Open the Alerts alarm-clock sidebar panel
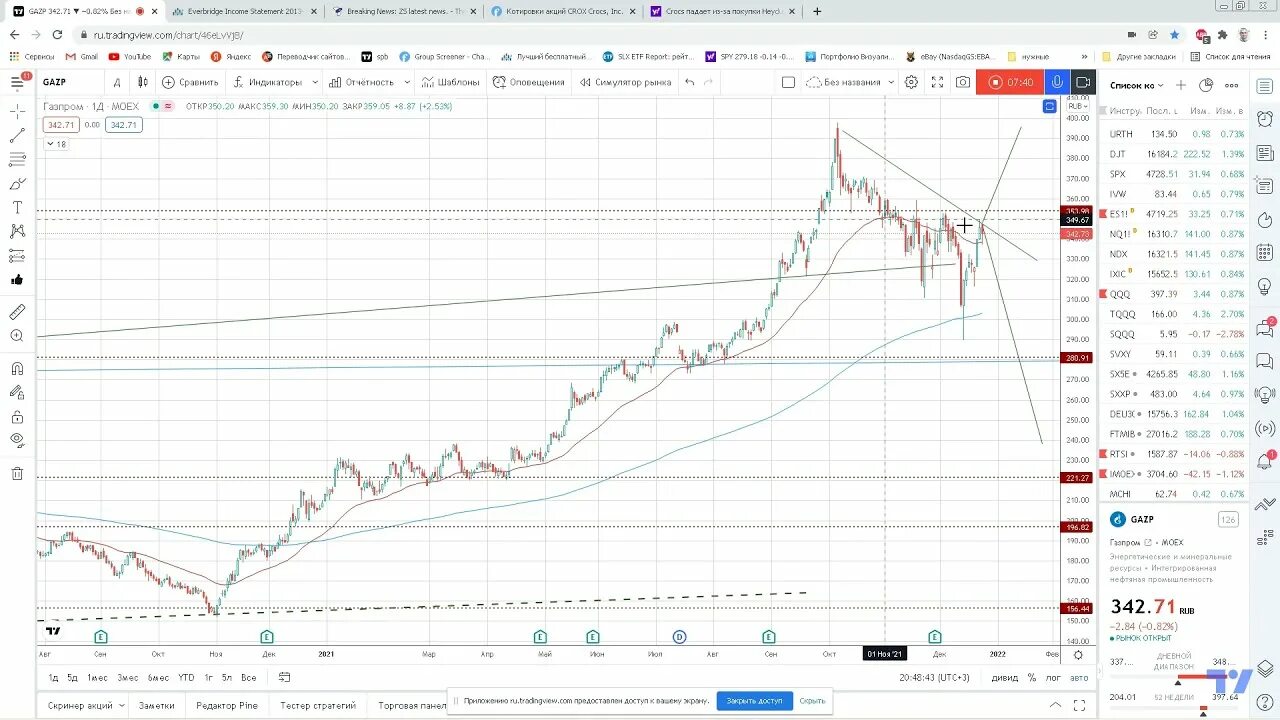The width and height of the screenshot is (1280, 720). click(x=1264, y=120)
